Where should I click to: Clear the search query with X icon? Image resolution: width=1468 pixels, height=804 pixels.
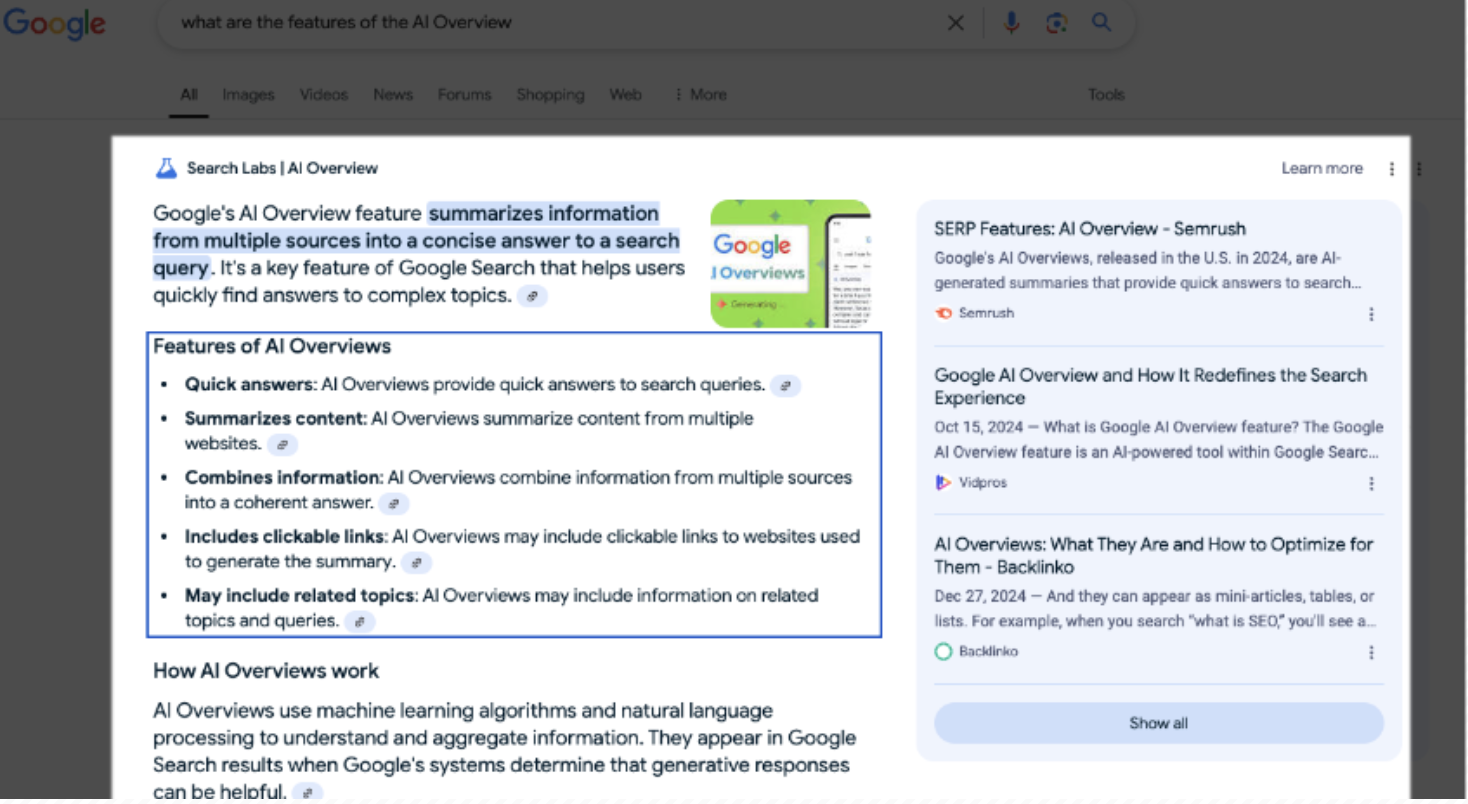pos(955,23)
